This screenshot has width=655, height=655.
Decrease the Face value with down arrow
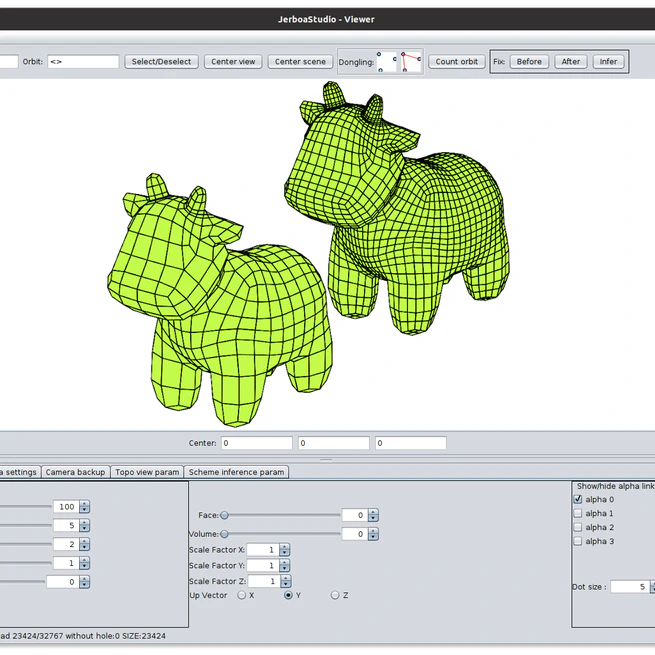coord(373,518)
